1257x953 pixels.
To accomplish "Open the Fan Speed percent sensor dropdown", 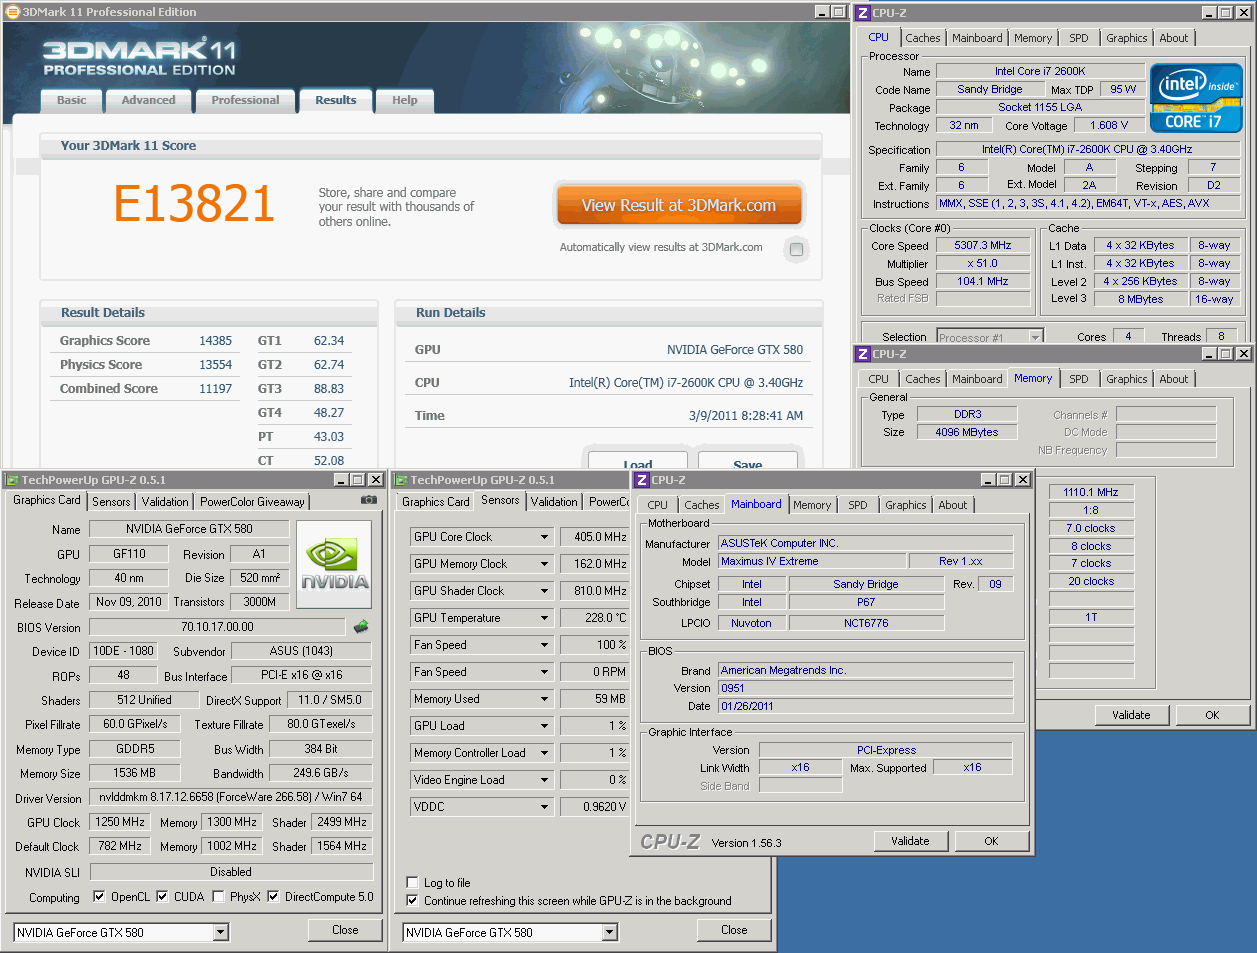I will click(545, 645).
